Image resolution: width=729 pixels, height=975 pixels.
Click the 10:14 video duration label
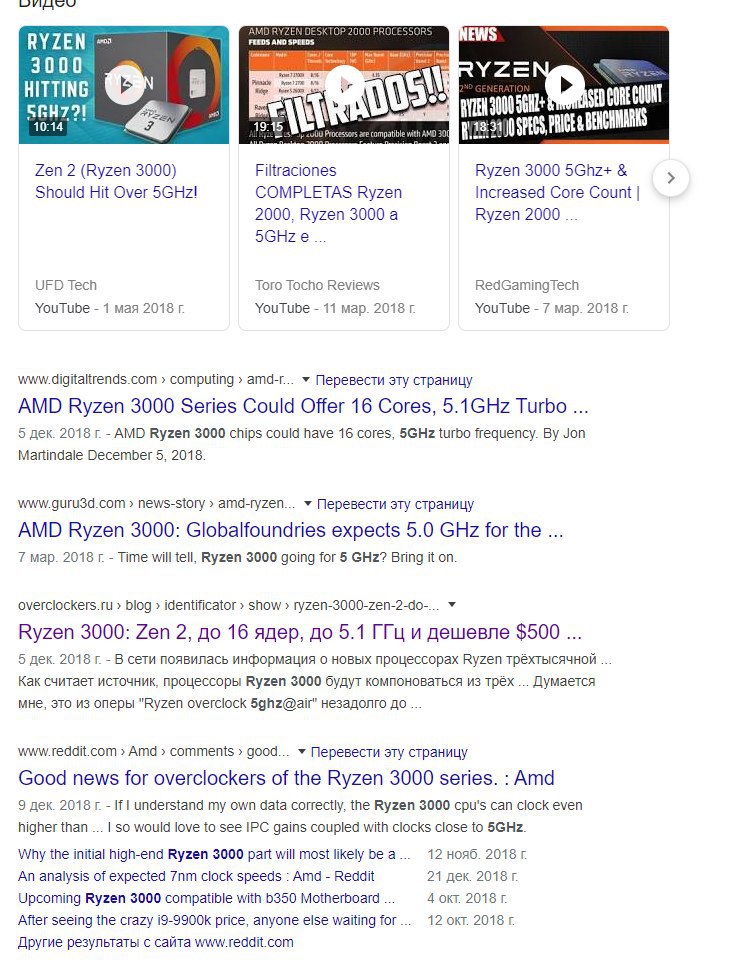(48, 127)
